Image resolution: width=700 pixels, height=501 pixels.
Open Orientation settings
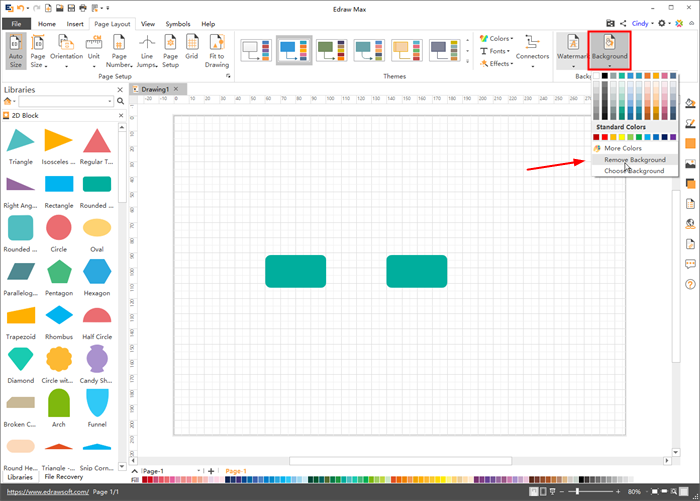pos(67,50)
